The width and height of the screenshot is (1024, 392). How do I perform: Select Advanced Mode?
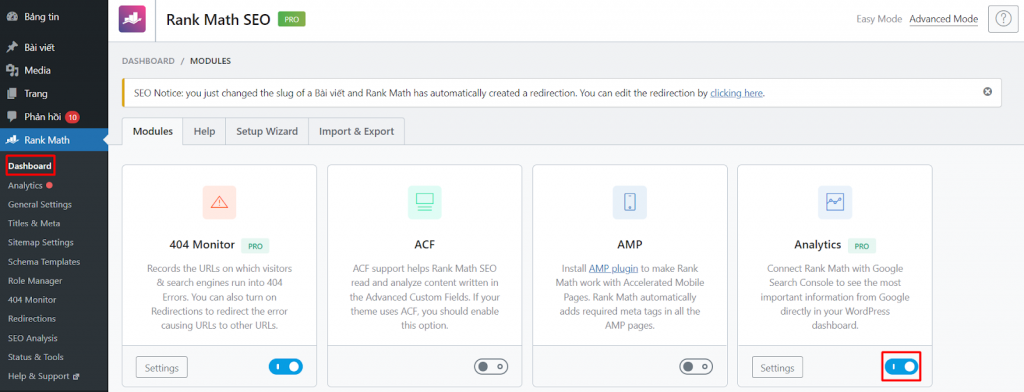point(944,19)
